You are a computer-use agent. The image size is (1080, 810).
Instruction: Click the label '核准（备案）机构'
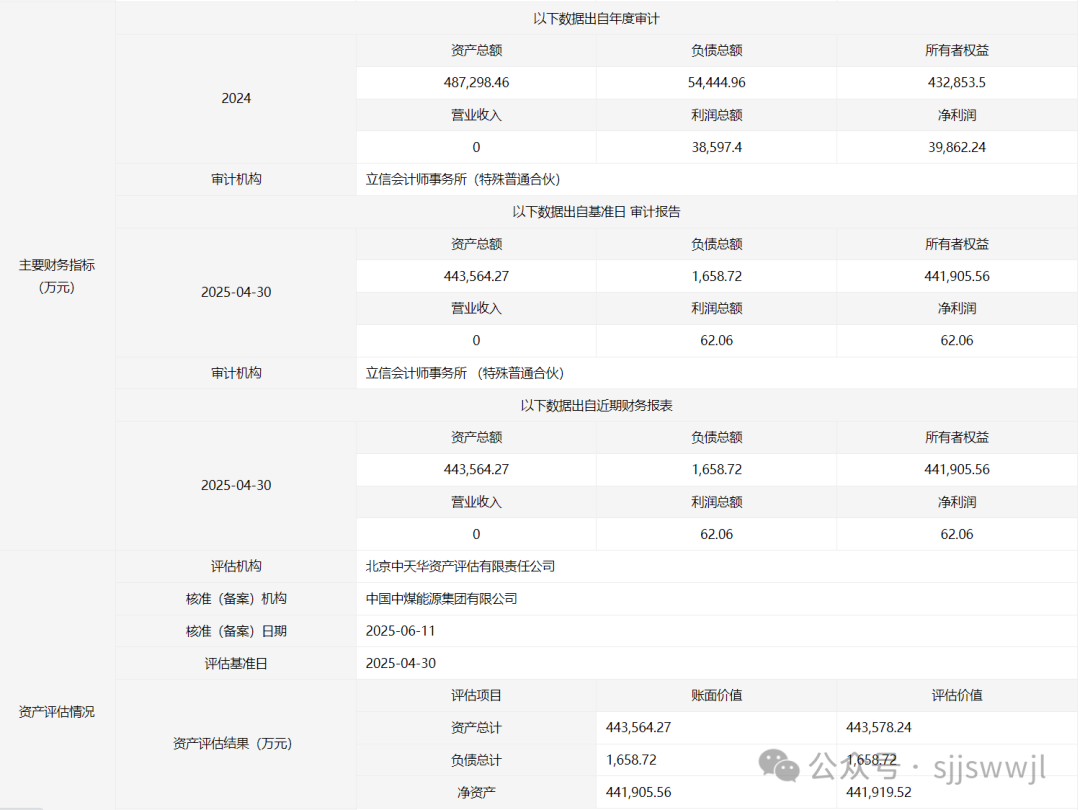pos(236,599)
